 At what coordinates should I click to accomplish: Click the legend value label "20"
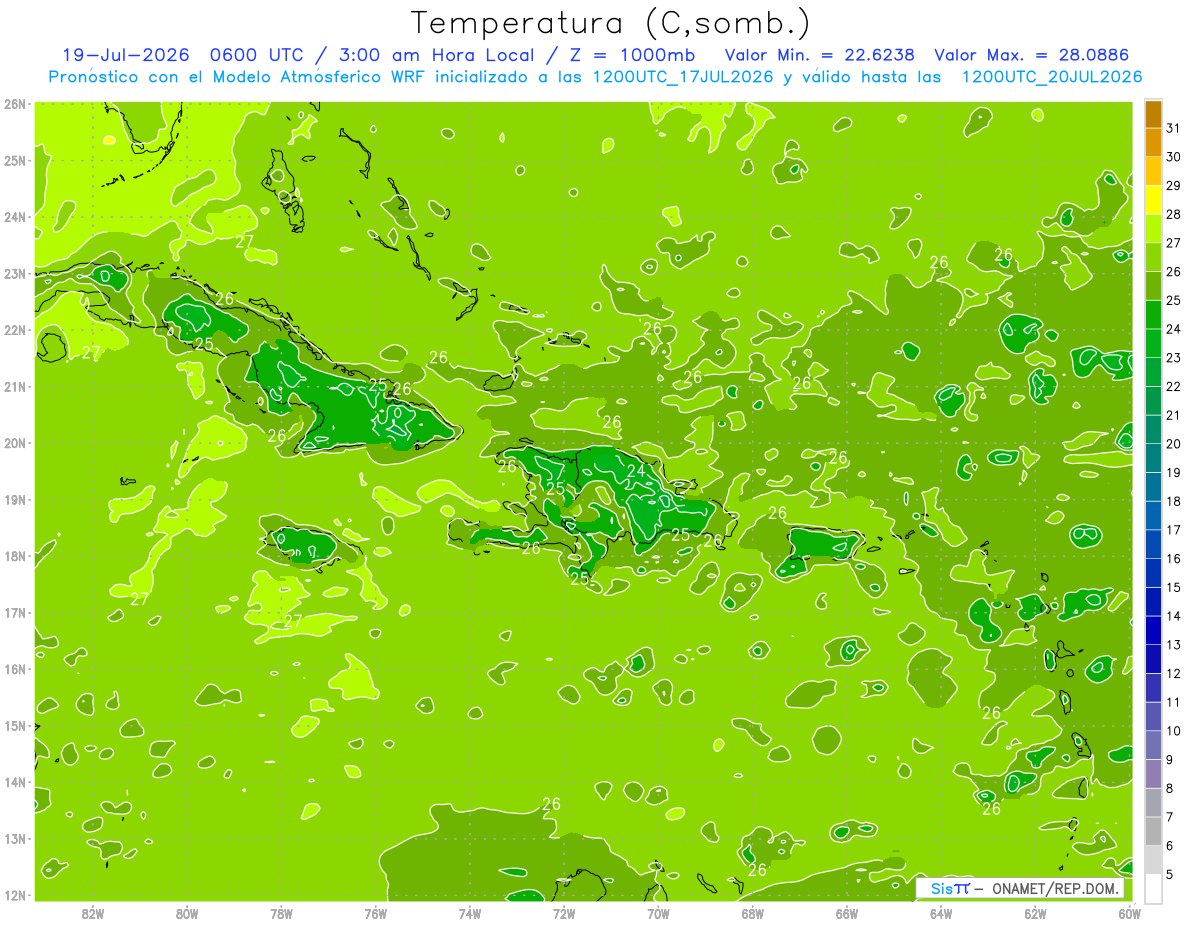[1174, 444]
